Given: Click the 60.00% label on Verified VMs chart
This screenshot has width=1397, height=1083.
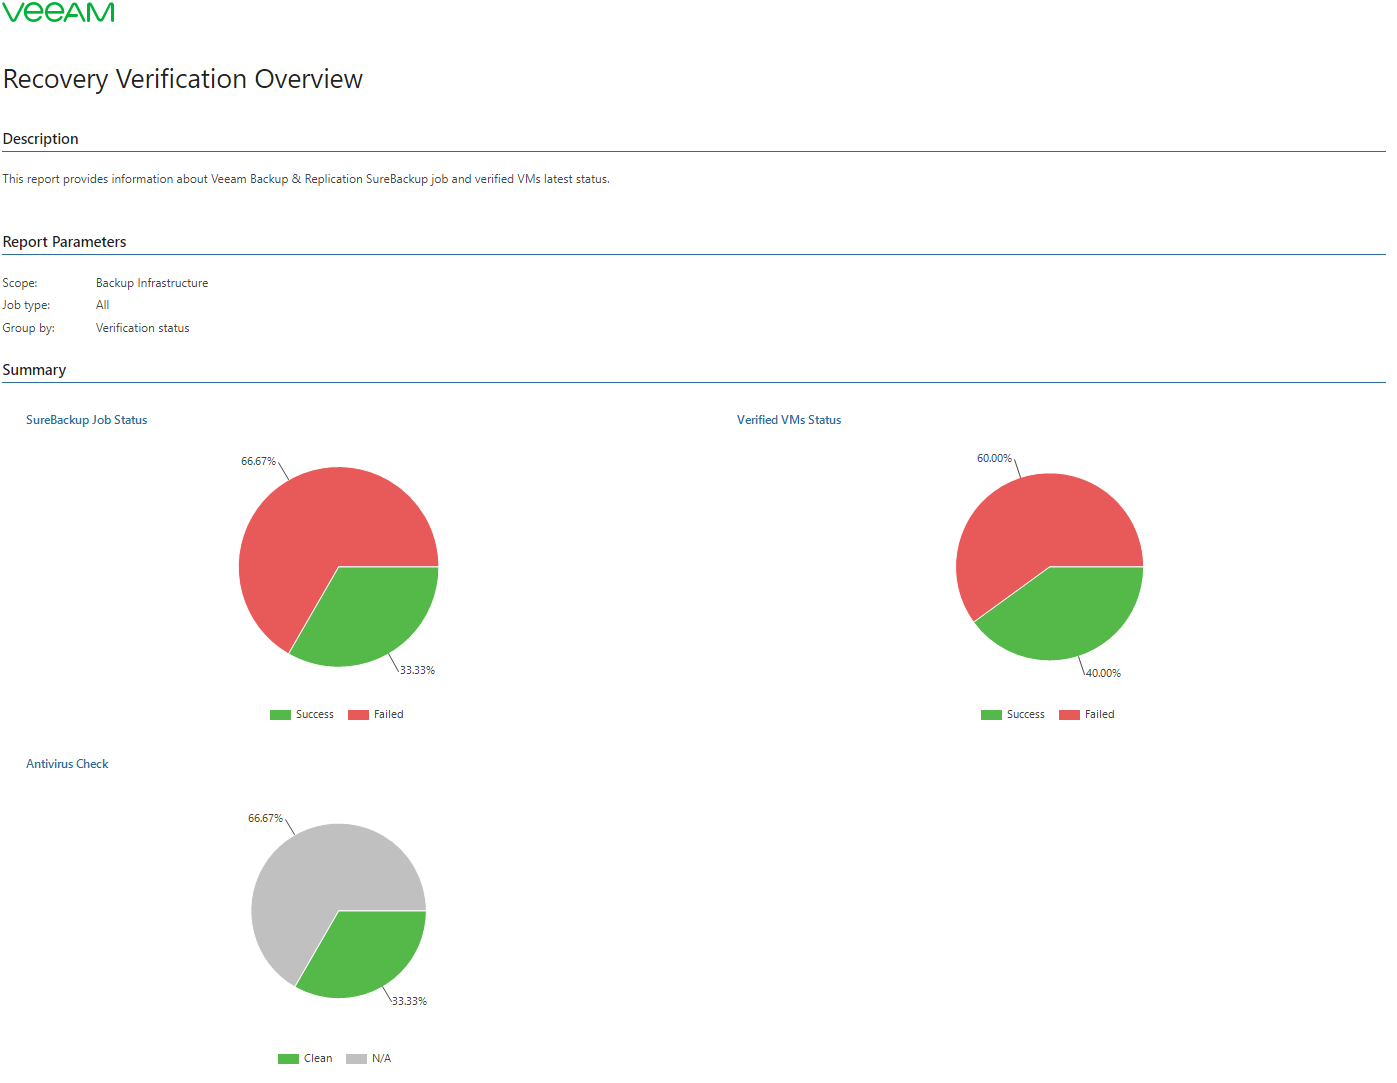Looking at the screenshot, I should [994, 459].
